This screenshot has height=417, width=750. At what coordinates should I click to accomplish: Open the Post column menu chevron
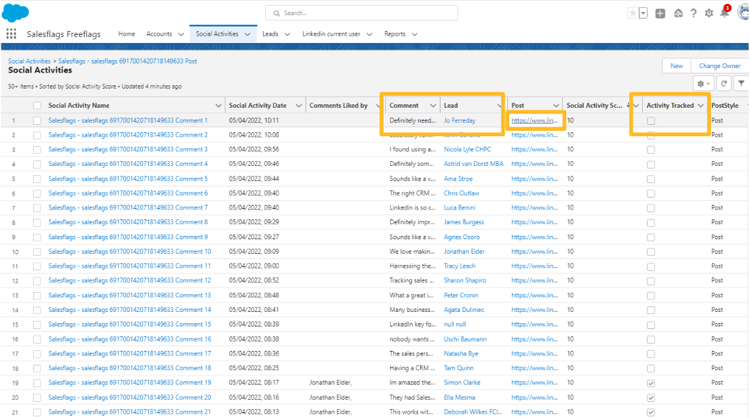(x=556, y=106)
